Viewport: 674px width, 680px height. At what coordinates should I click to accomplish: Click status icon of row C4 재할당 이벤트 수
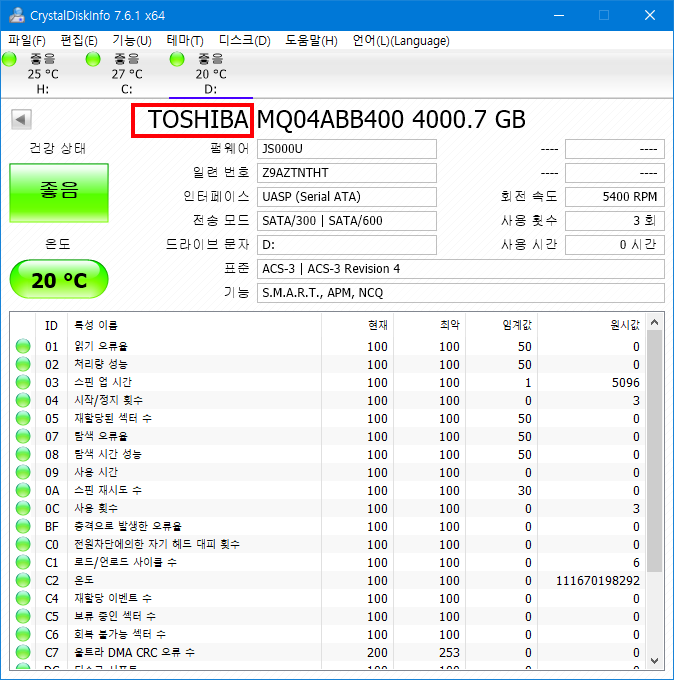(x=23, y=598)
